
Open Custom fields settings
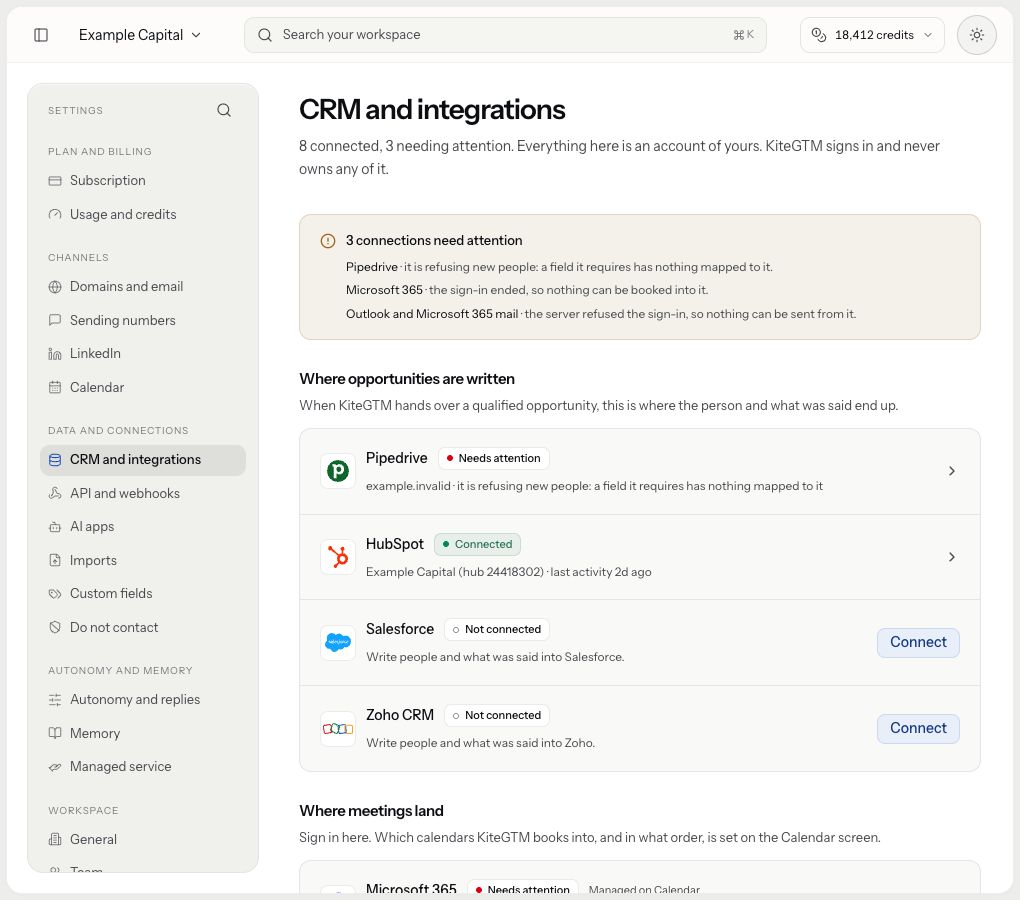tap(142, 594)
